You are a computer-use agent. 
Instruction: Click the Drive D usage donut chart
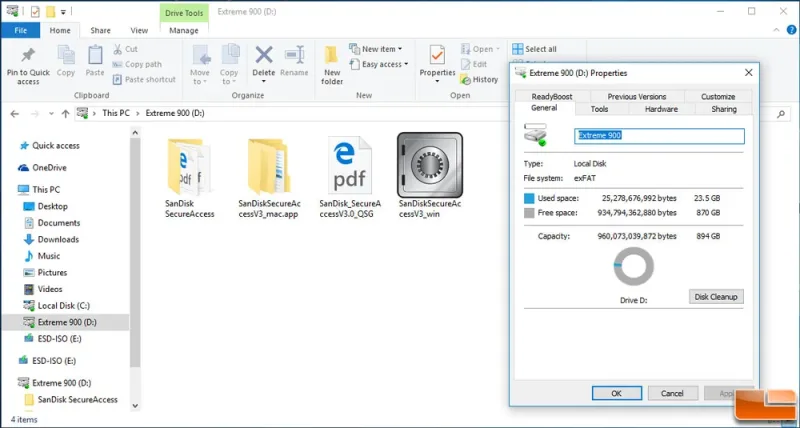(633, 267)
